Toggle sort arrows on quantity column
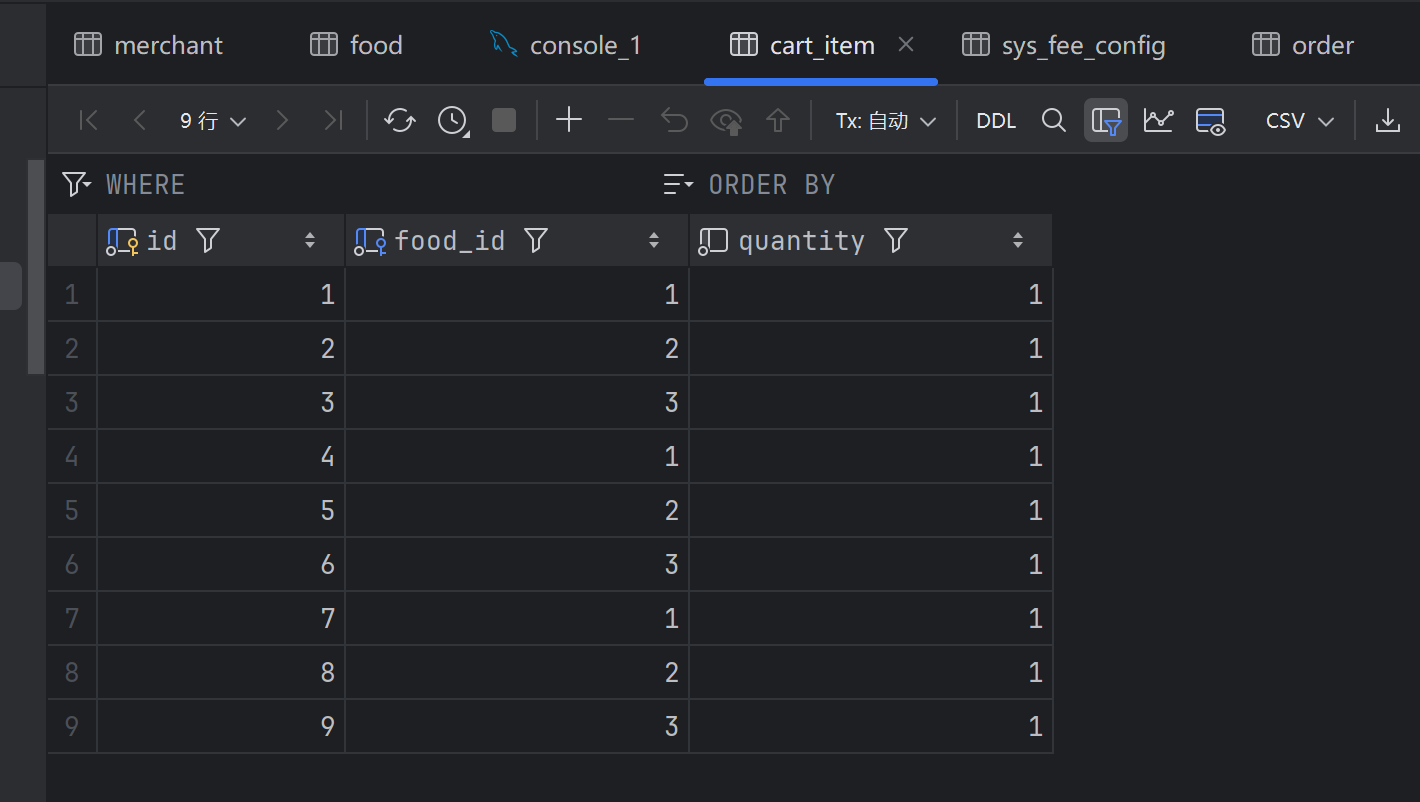1420x802 pixels. tap(1017, 240)
